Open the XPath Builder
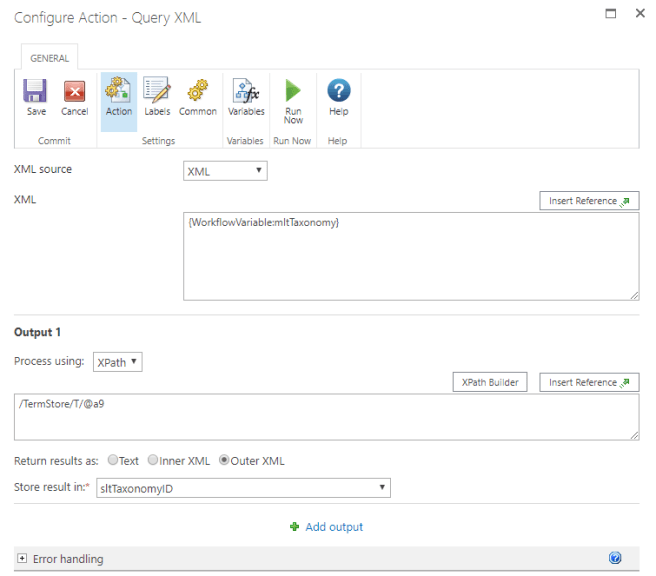 pyautogui.click(x=489, y=382)
